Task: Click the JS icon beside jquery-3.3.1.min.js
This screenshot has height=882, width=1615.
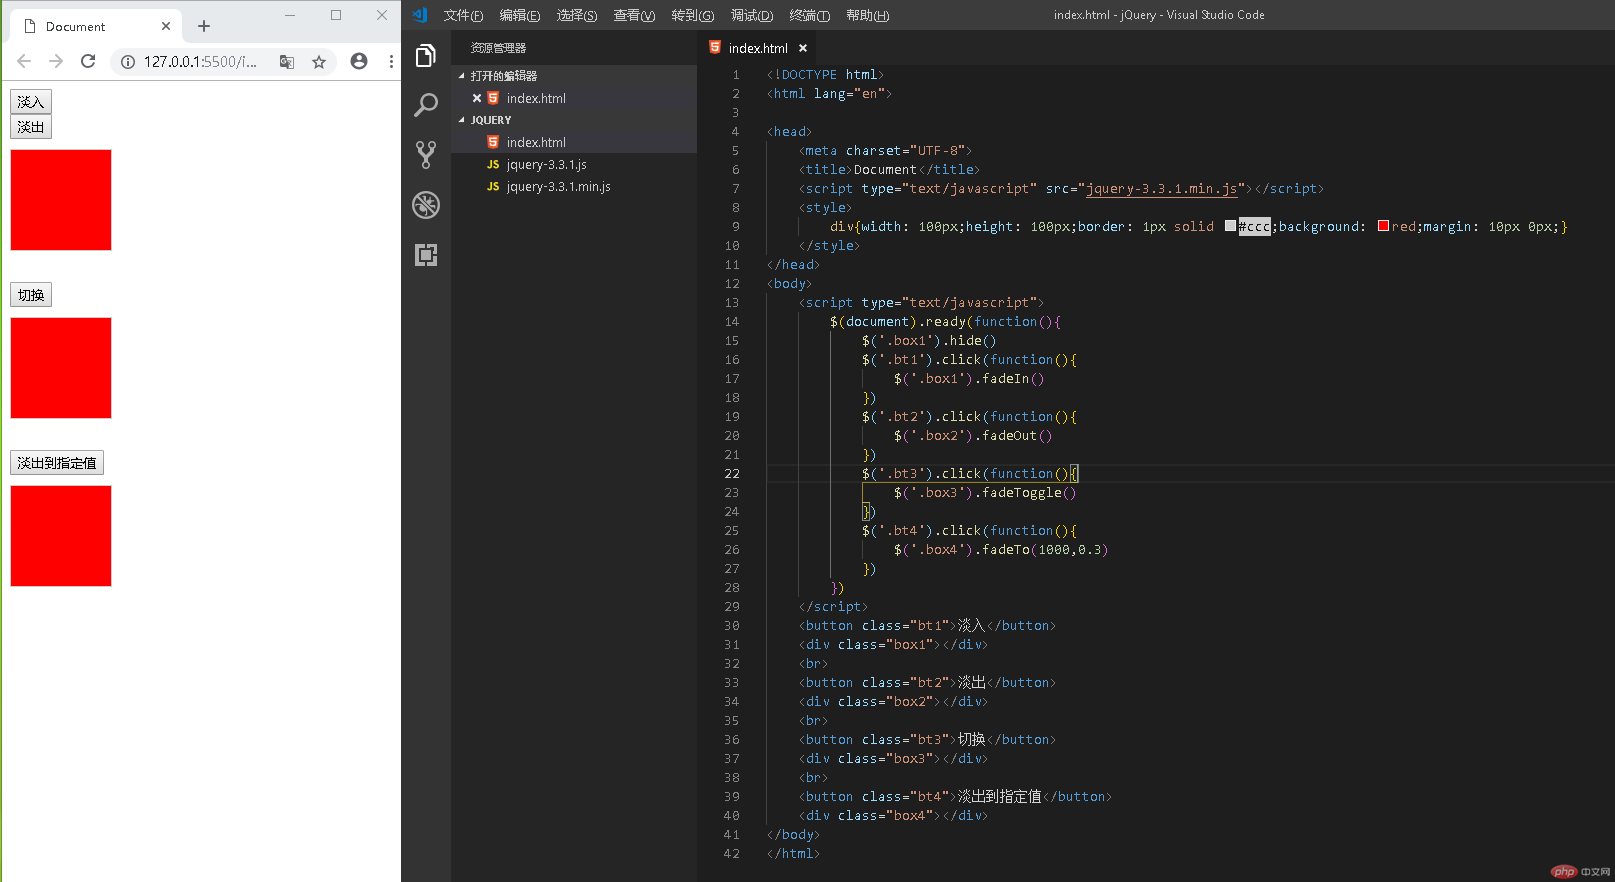Action: click(493, 186)
